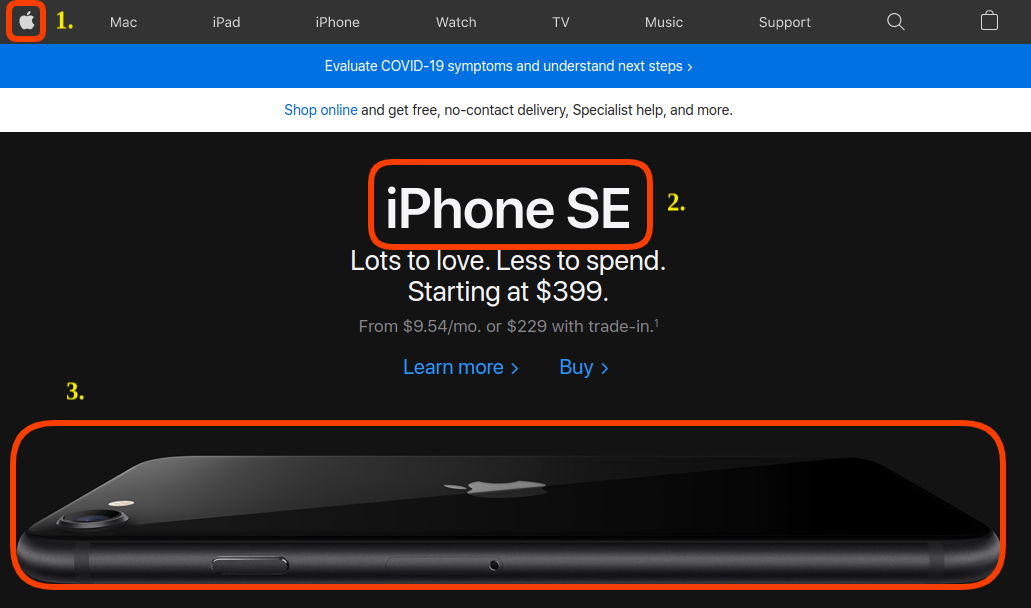Click the Apple logo in navigation bar
Viewport: 1031px width, 608px height.
tap(26, 22)
